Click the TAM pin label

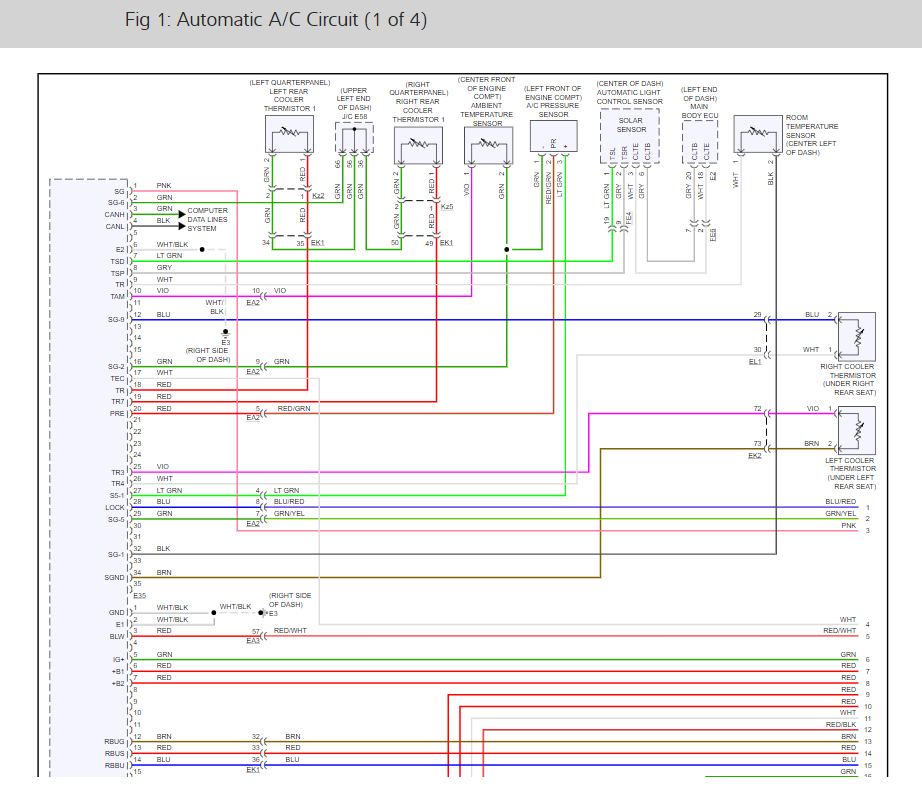(117, 296)
